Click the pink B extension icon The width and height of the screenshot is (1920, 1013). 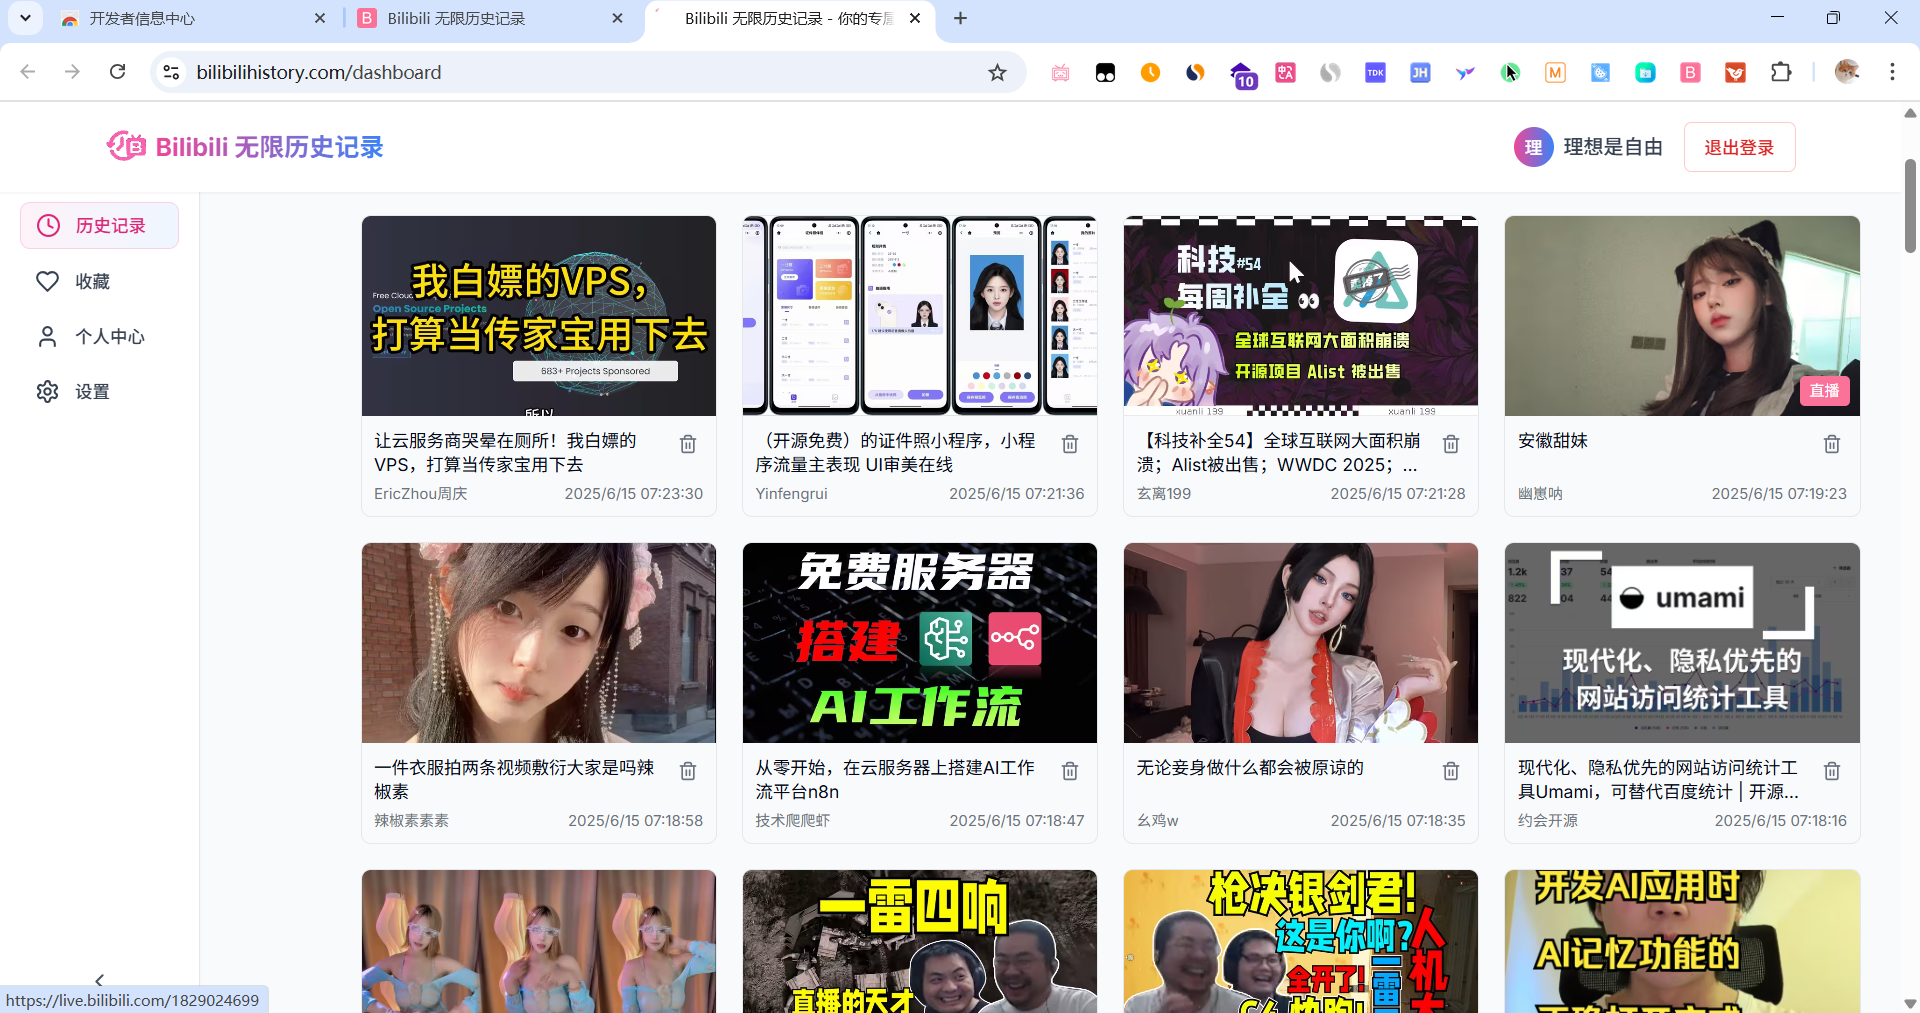(x=1690, y=72)
